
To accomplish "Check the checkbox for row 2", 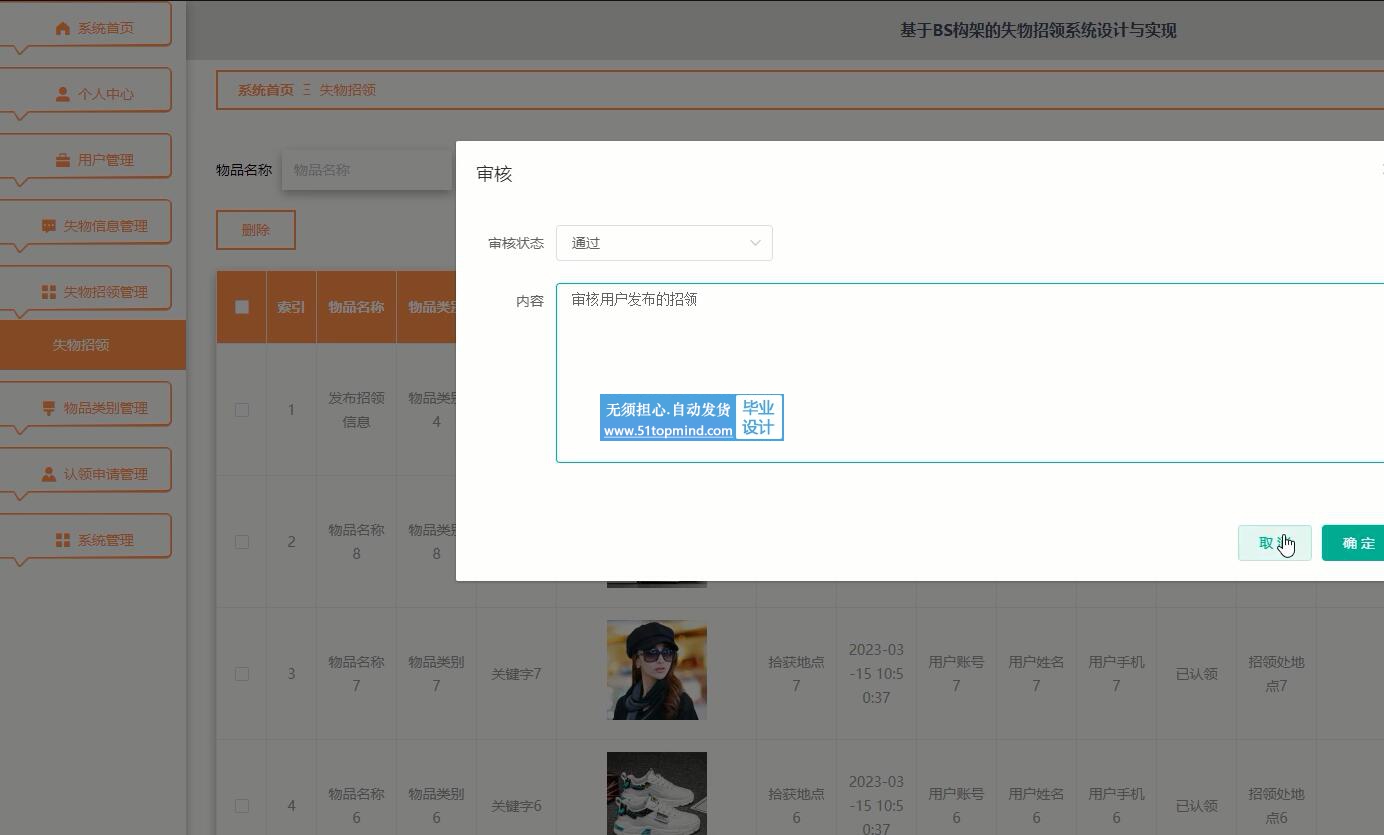I will (242, 542).
